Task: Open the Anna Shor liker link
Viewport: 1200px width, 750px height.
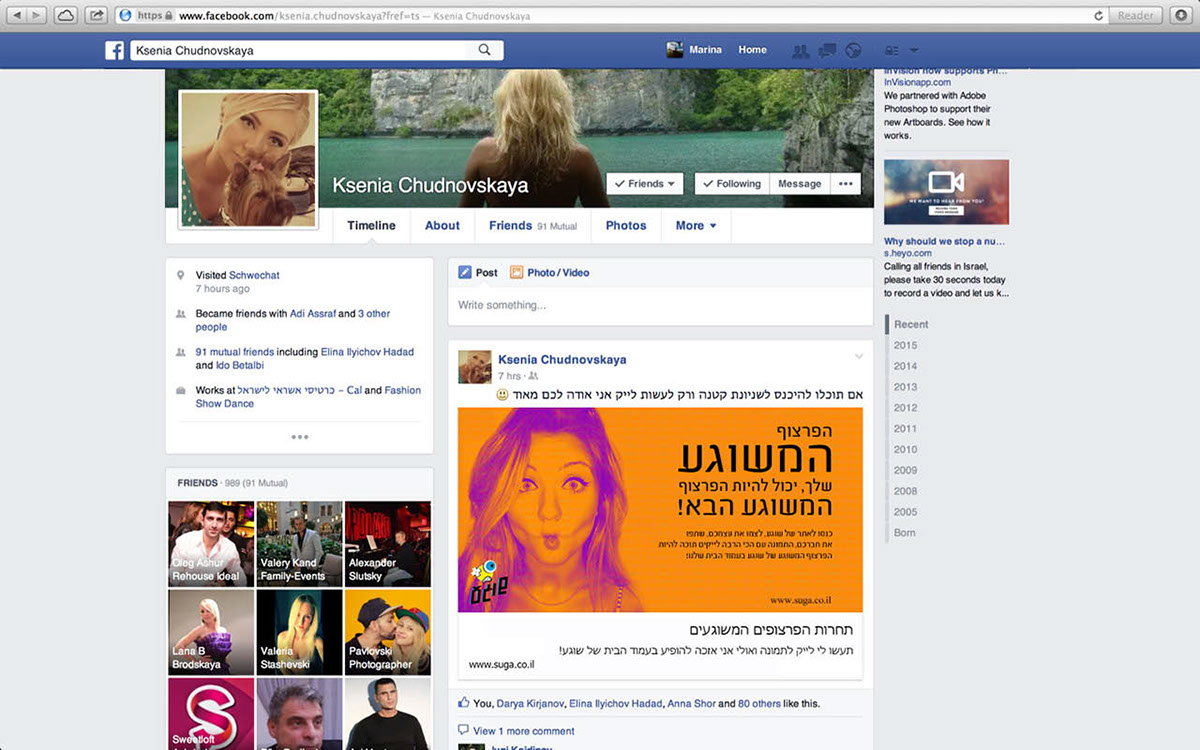Action: [x=691, y=704]
